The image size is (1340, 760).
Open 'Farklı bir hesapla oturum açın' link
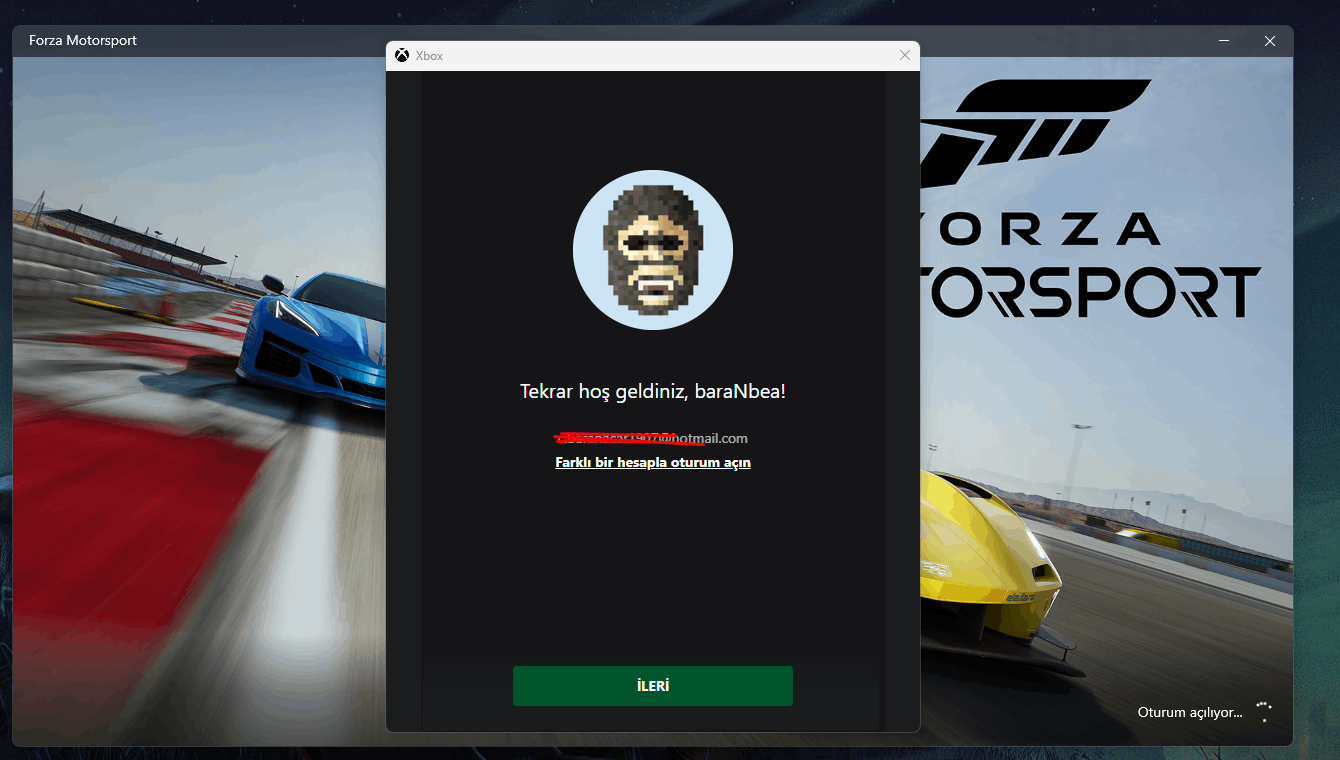coord(653,463)
